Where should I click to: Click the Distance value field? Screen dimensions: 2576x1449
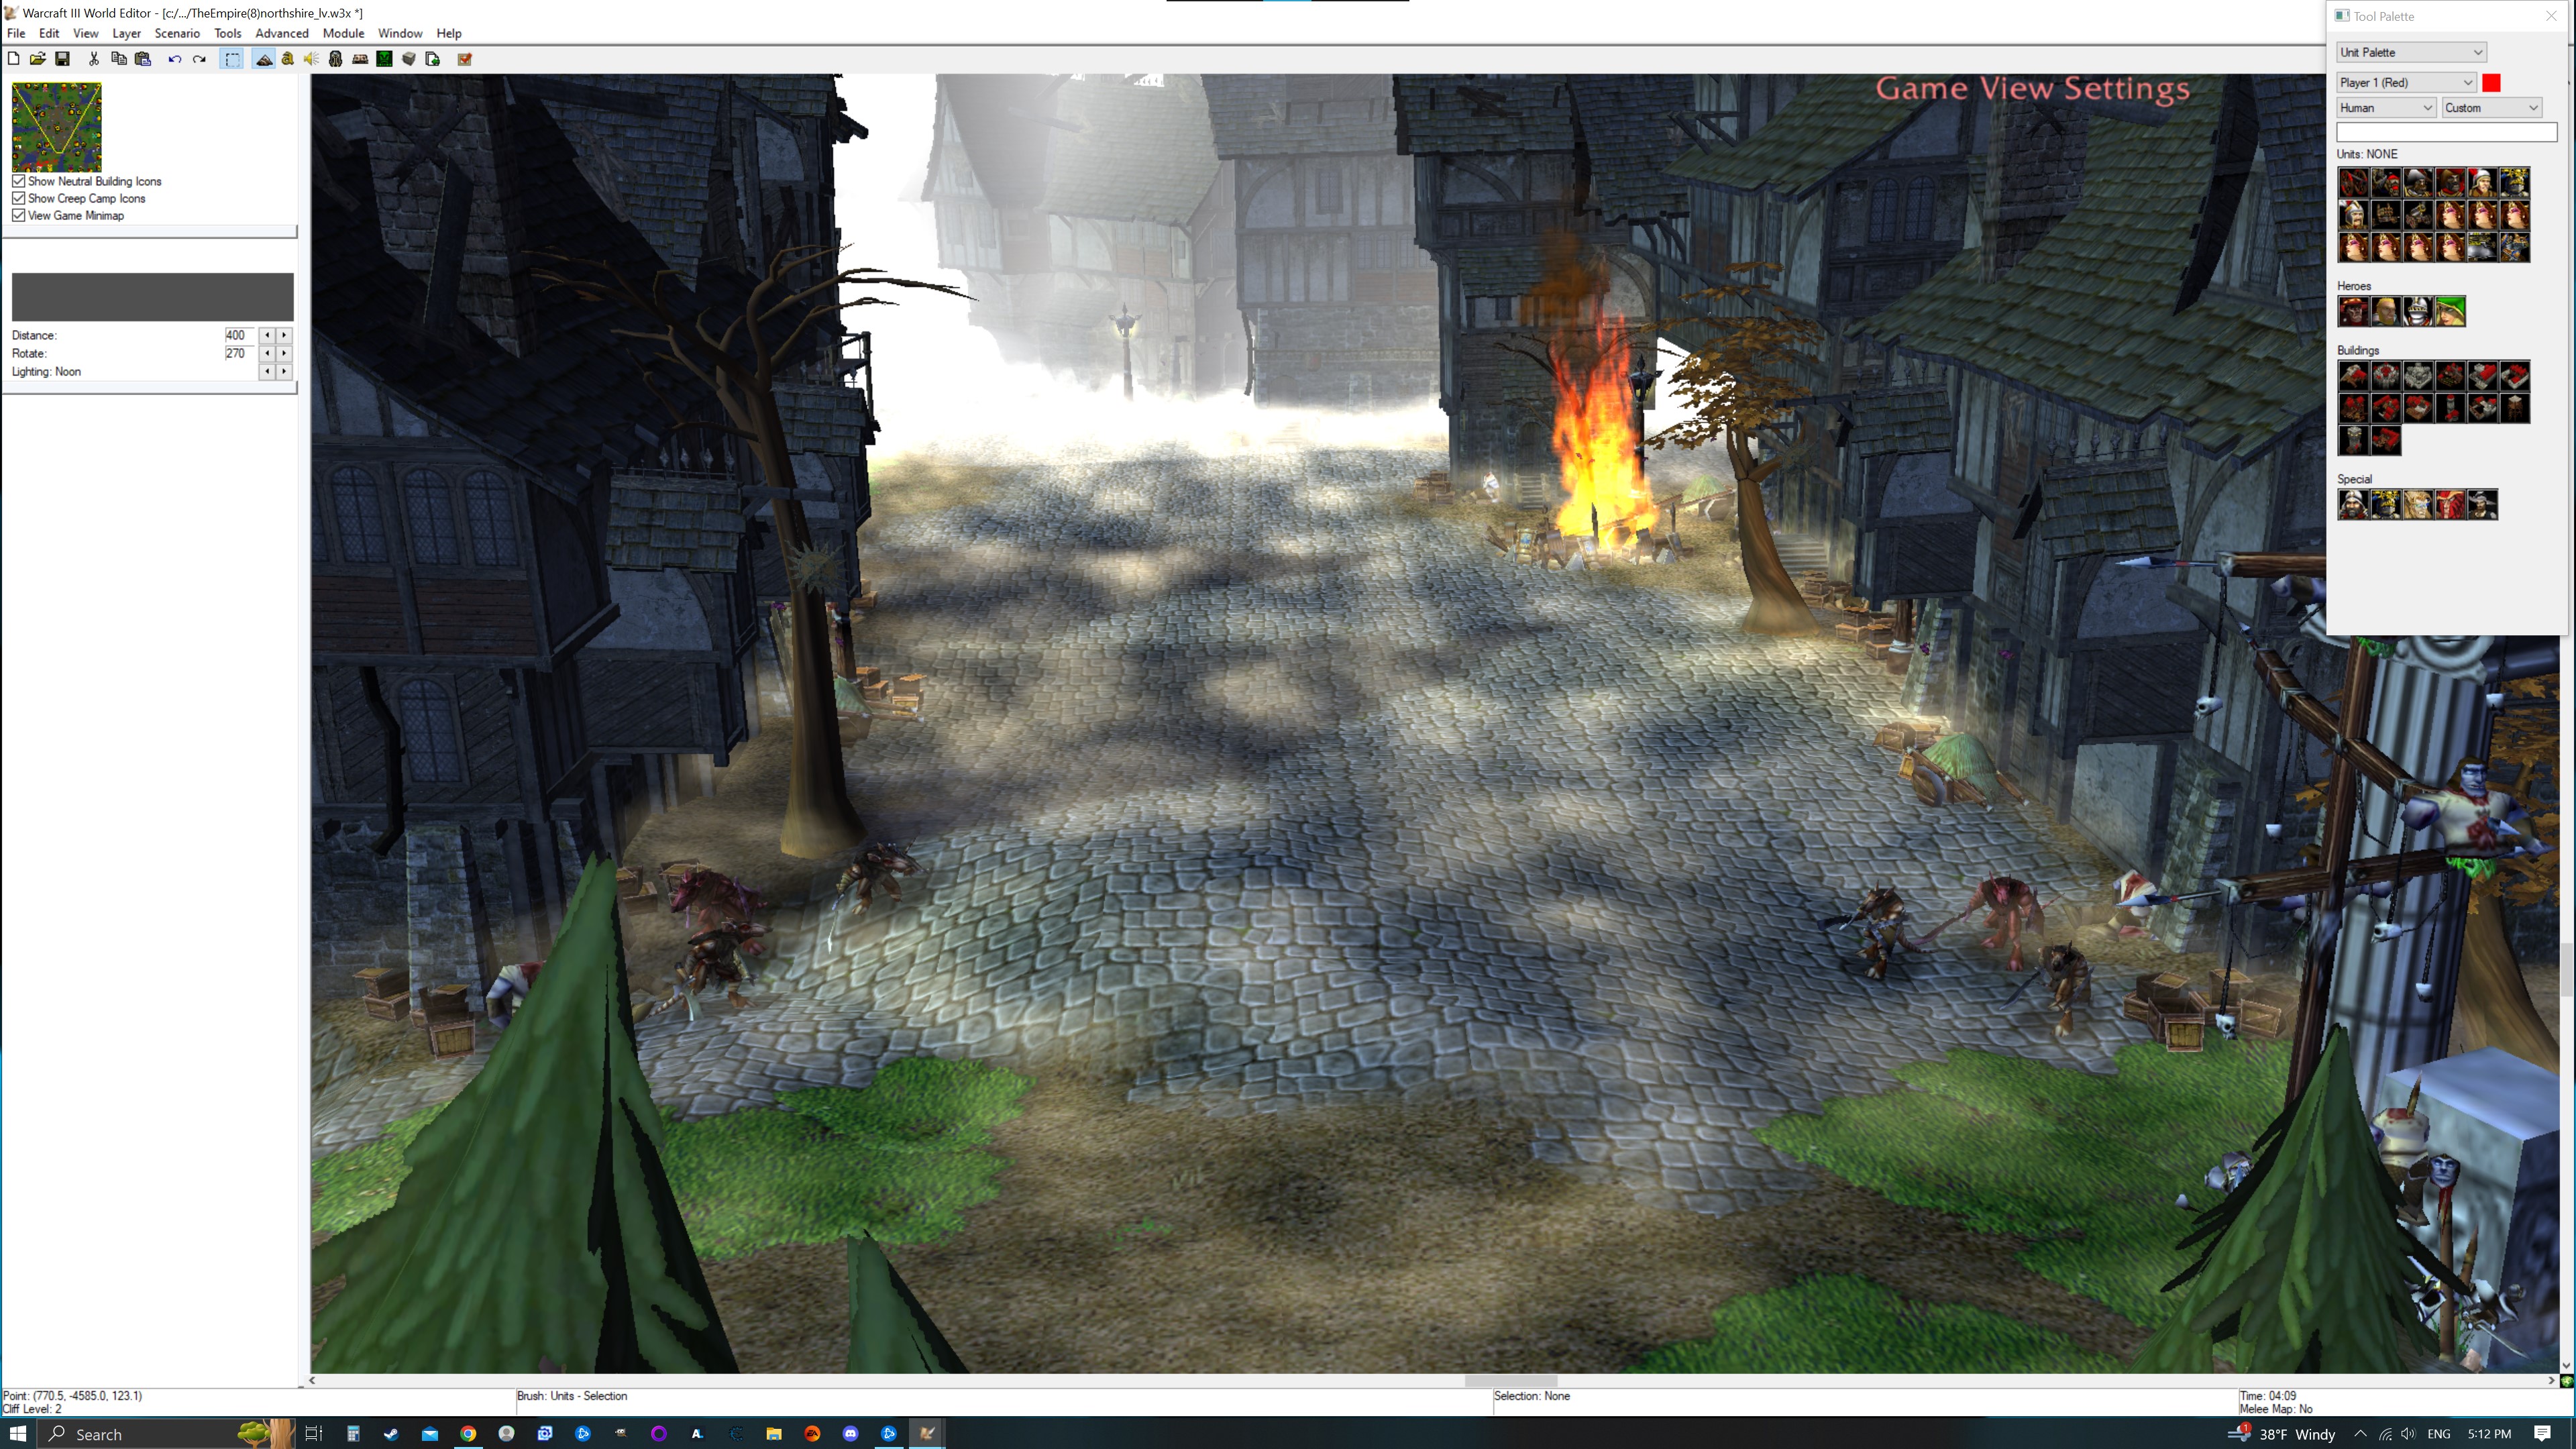[x=240, y=335]
